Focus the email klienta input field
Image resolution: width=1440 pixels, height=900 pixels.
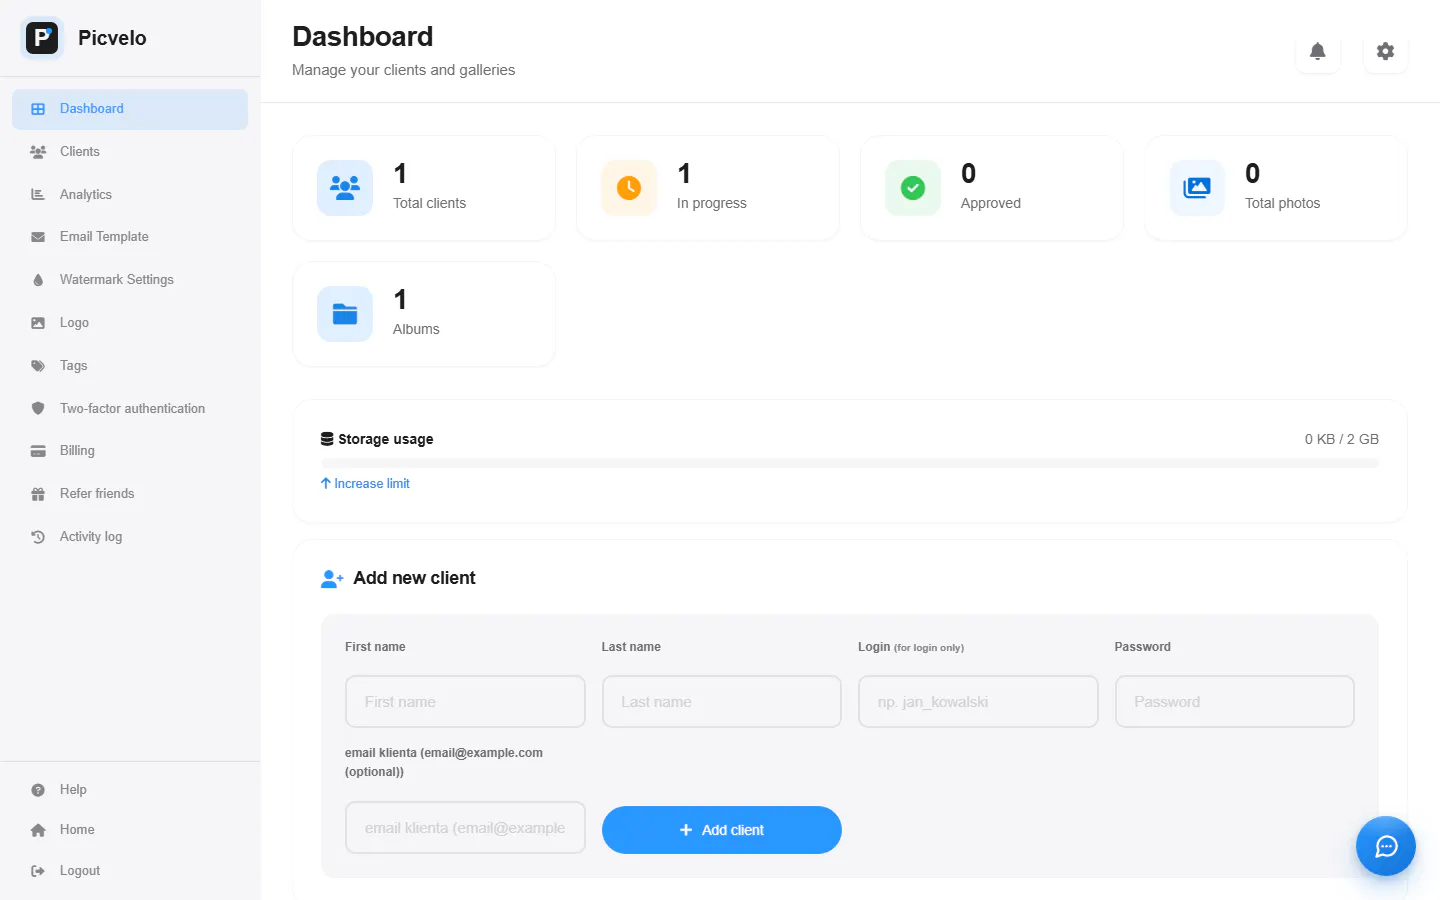point(465,828)
